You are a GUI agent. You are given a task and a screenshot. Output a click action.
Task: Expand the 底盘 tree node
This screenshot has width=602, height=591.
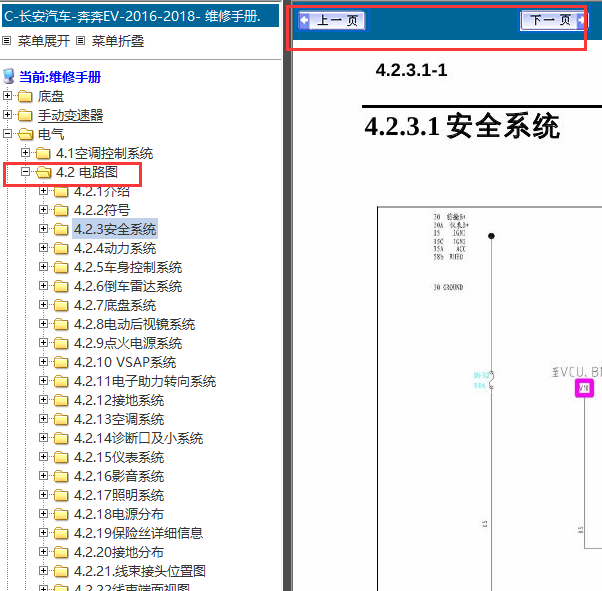(7, 95)
